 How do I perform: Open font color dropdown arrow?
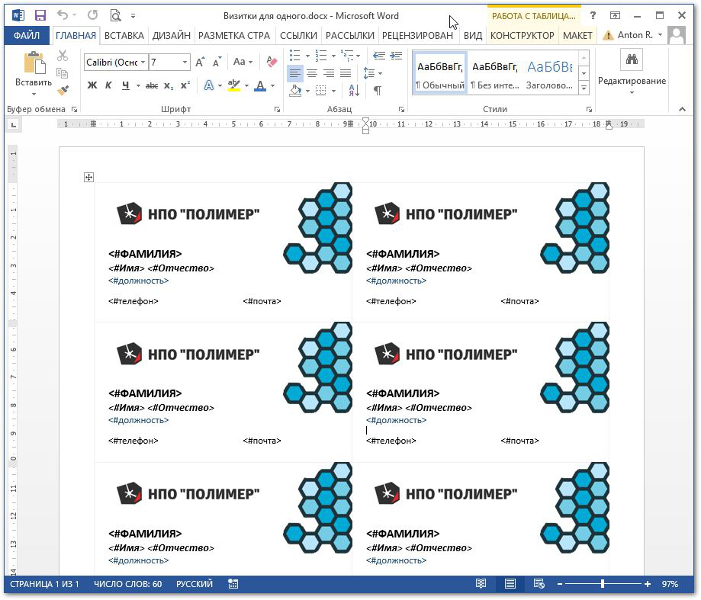(x=273, y=85)
